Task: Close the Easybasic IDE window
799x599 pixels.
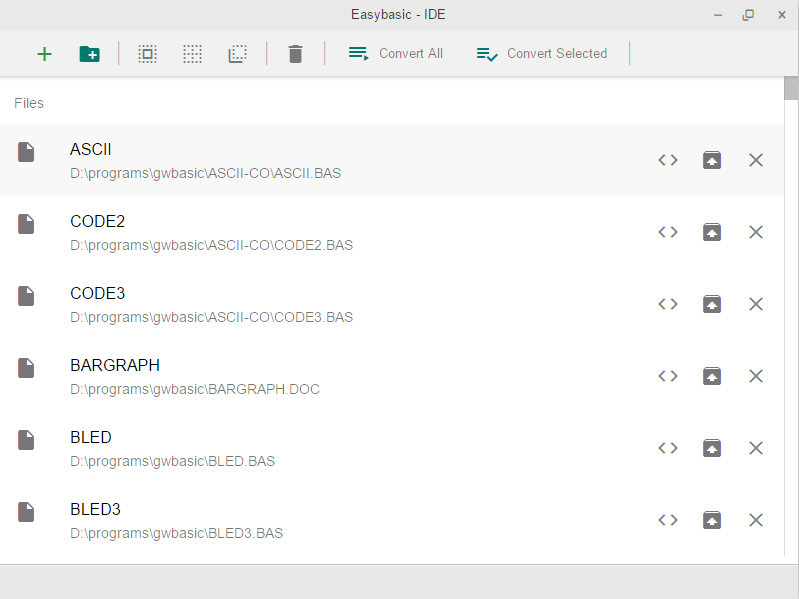Action: (782, 15)
